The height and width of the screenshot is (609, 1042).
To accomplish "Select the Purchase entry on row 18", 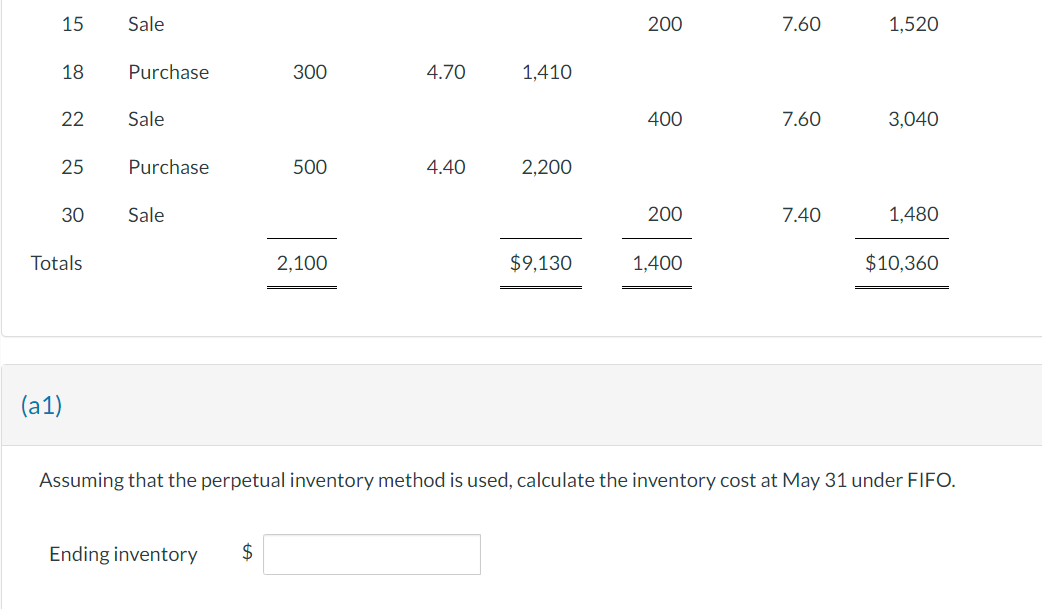I will pyautogui.click(x=168, y=71).
